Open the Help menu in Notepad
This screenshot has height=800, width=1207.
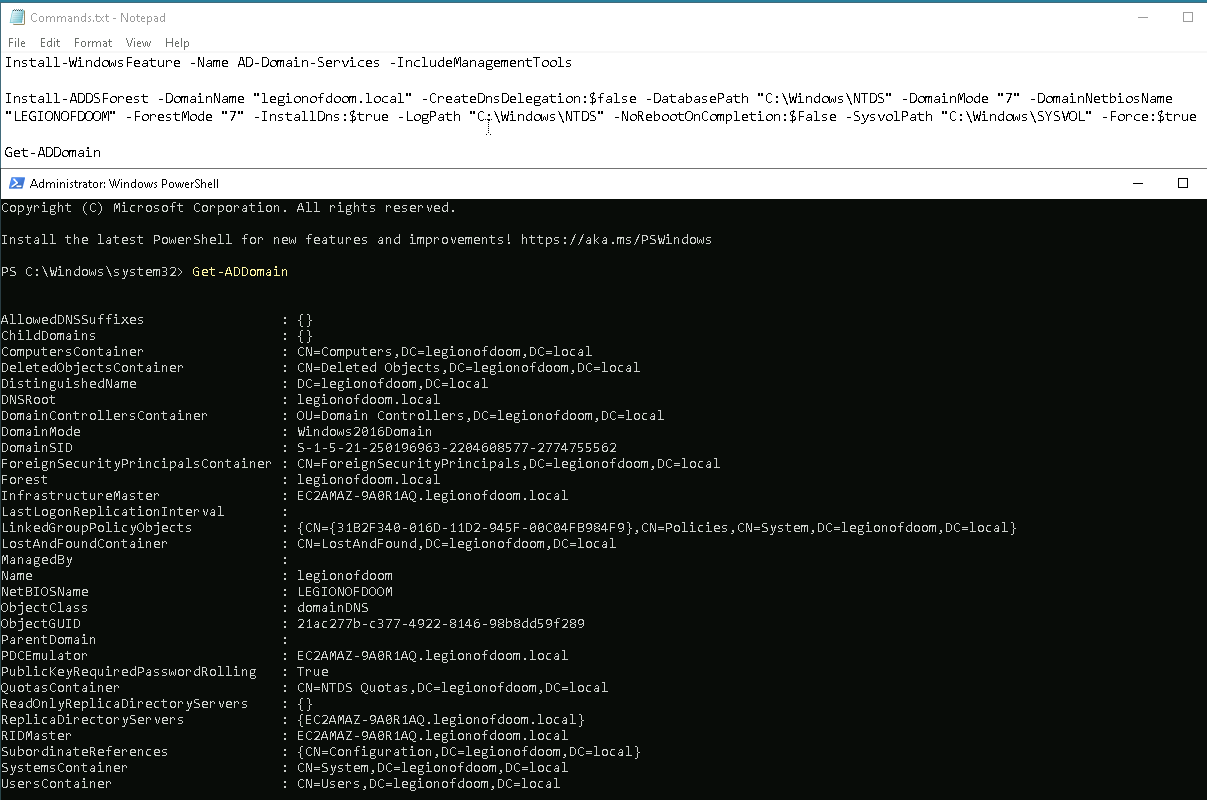pyautogui.click(x=177, y=43)
